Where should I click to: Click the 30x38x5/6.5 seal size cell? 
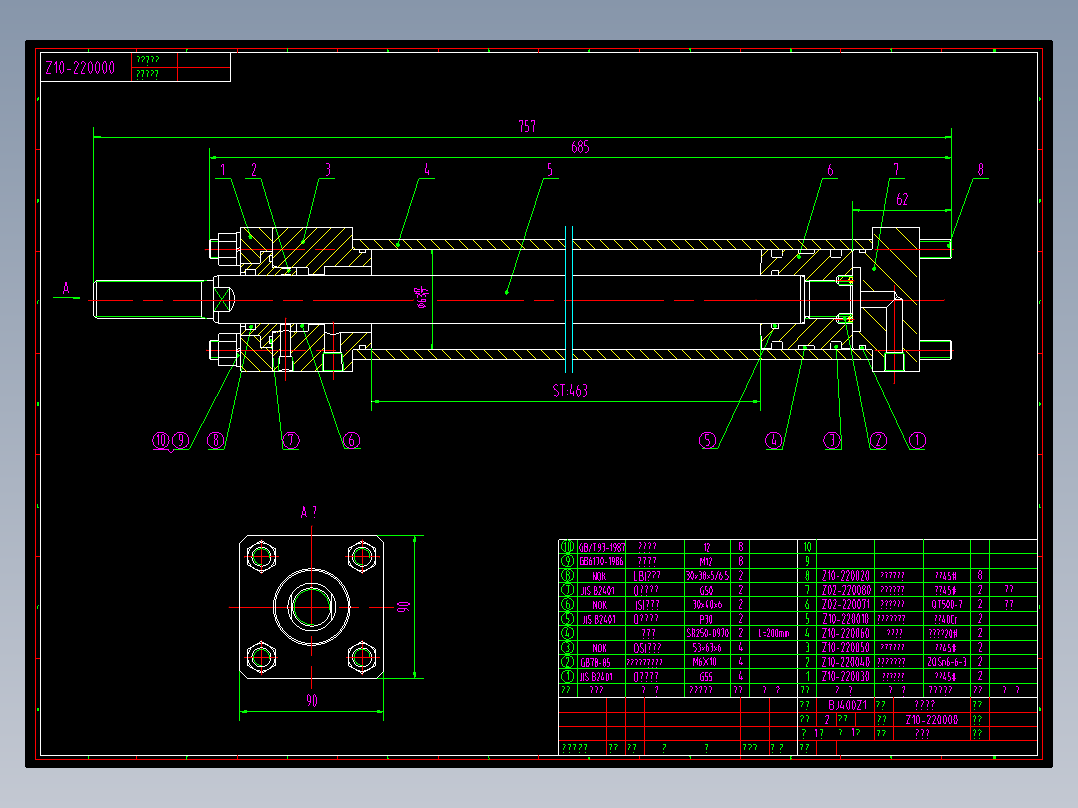[x=707, y=576]
